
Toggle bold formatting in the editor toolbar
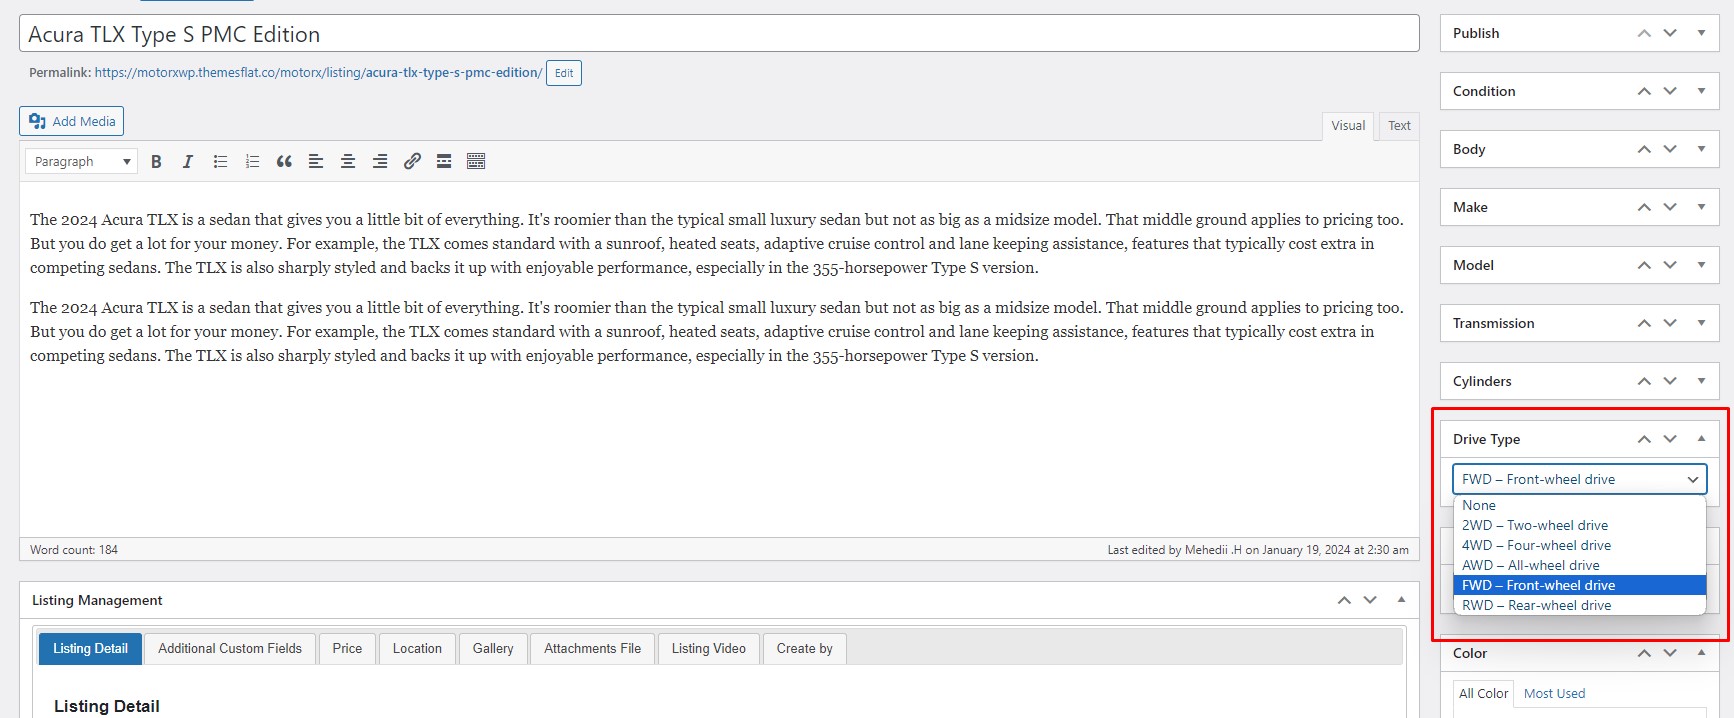(x=156, y=161)
